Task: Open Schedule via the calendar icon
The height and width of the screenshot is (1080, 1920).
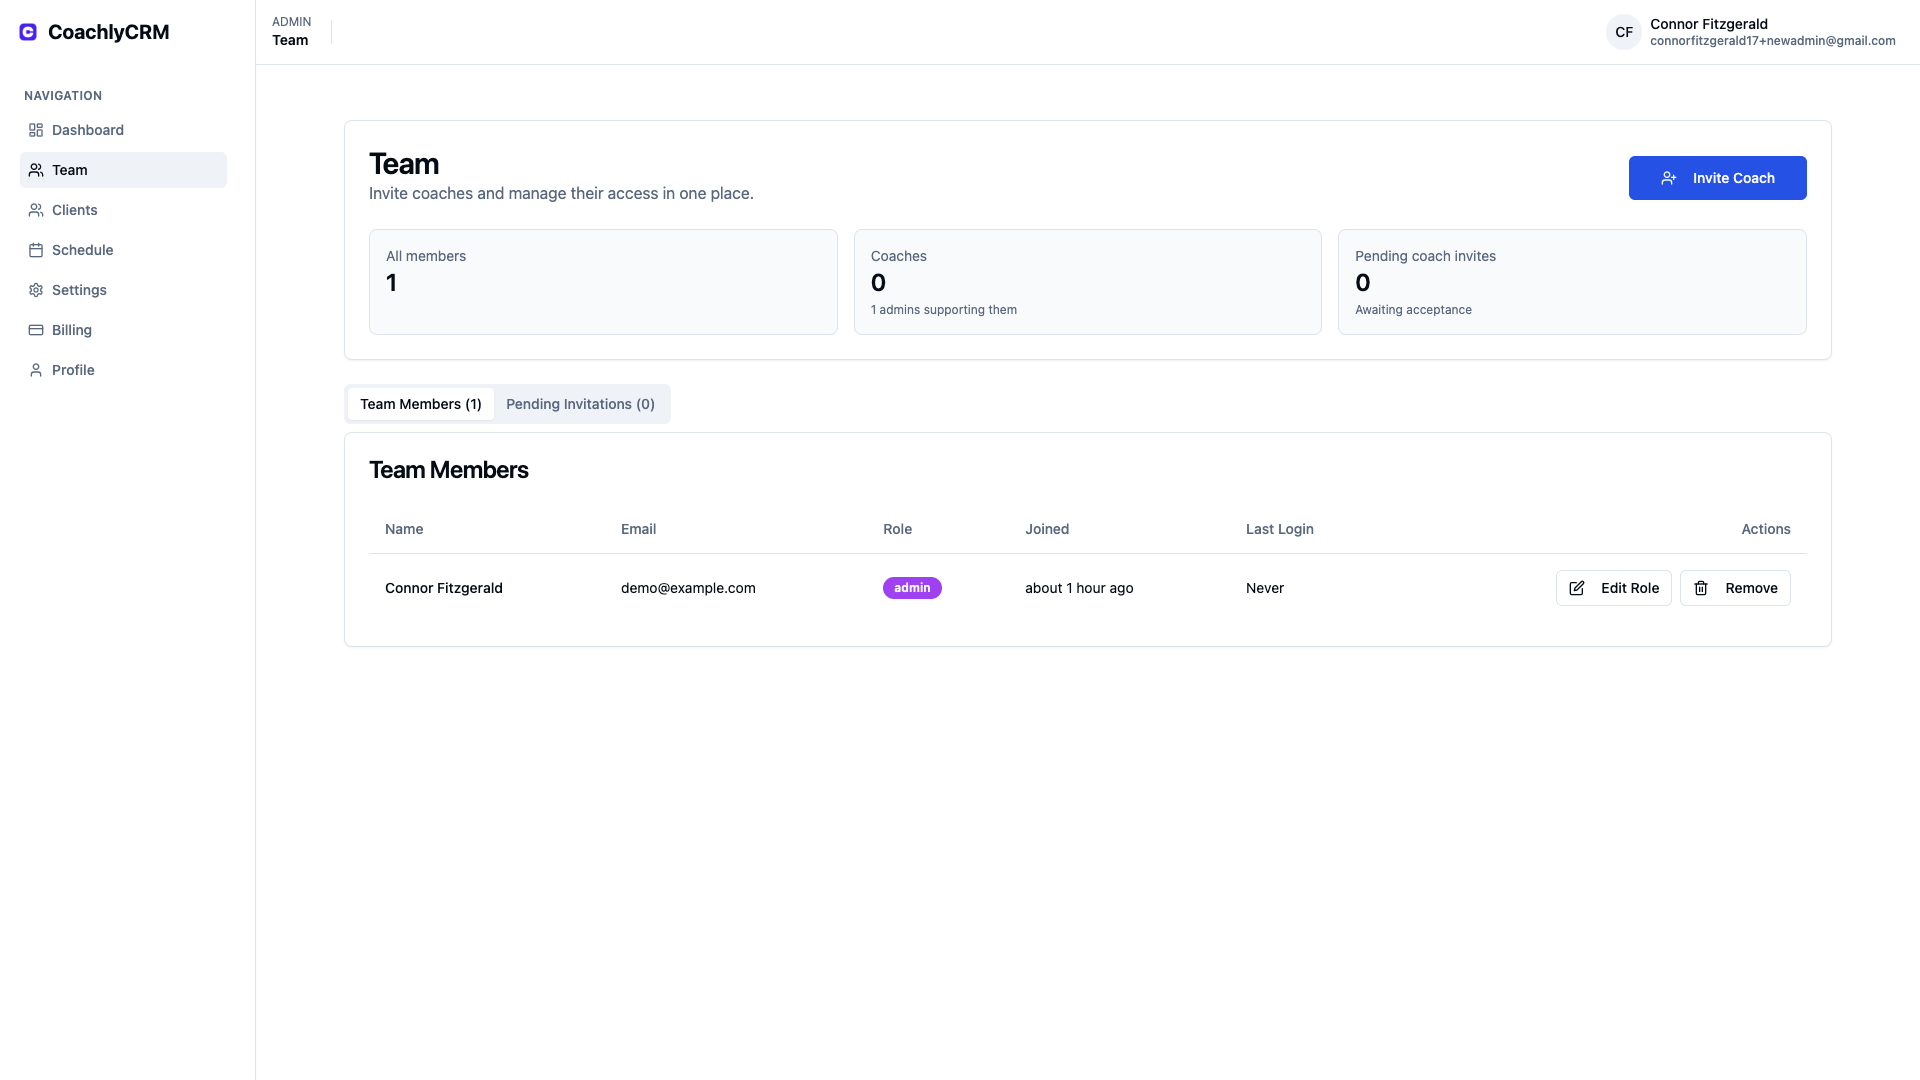Action: pyautogui.click(x=35, y=250)
